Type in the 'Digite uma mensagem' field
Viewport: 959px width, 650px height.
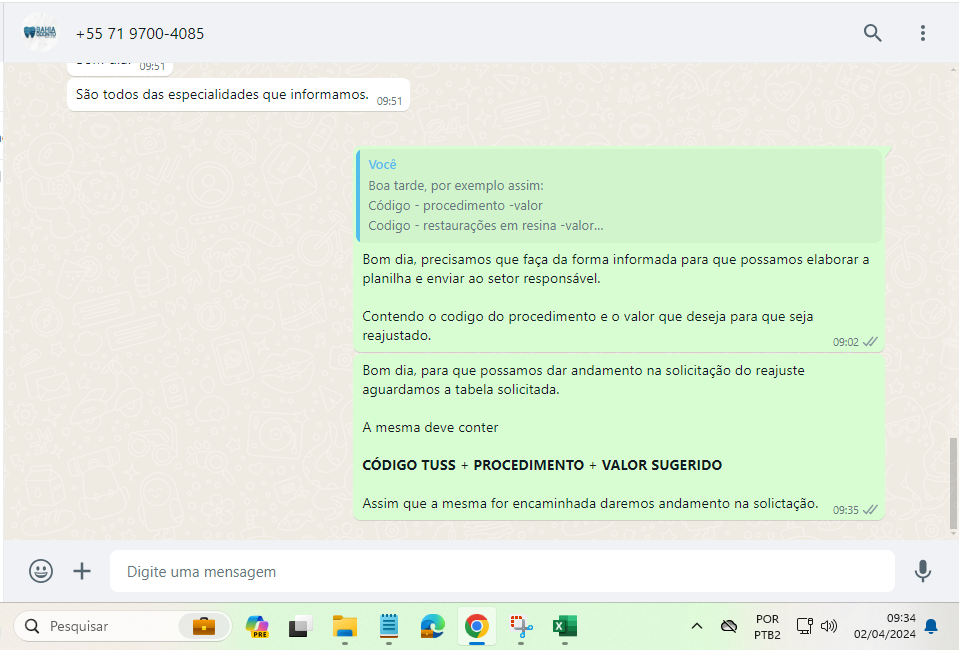[x=500, y=572]
